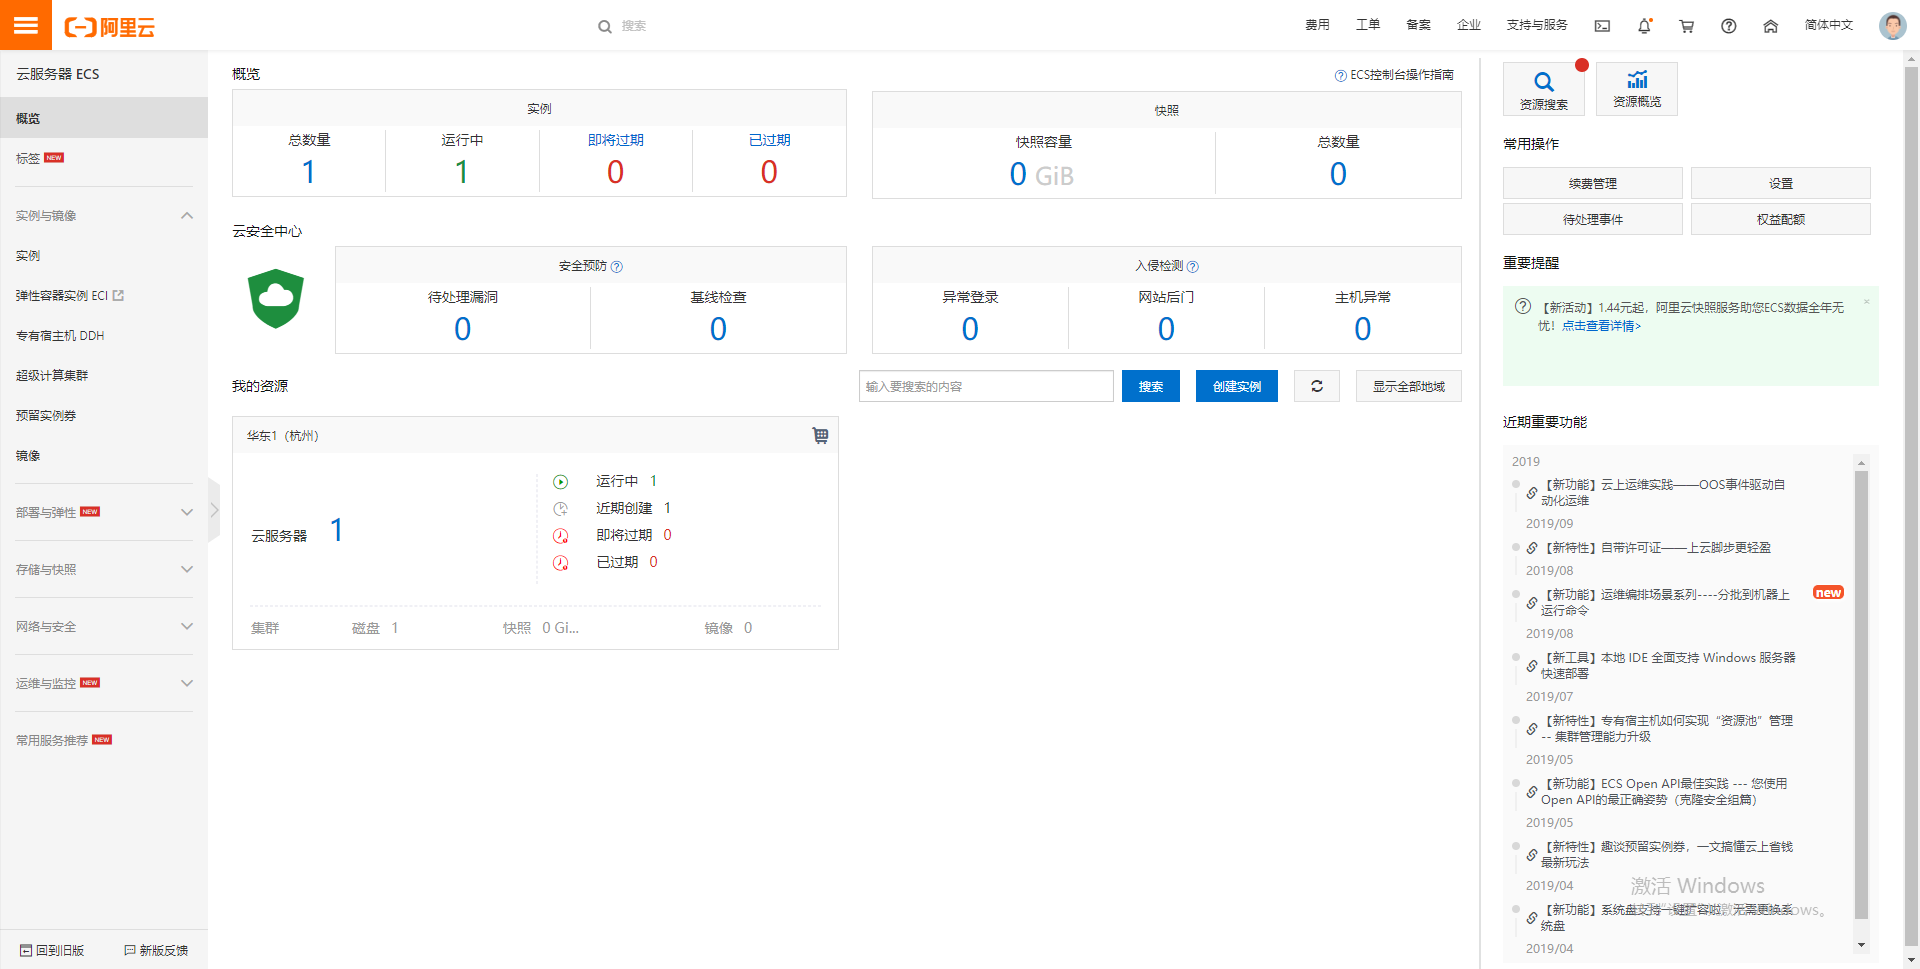Click the 回到旧版 icon link
The width and height of the screenshot is (1920, 969).
[52, 950]
